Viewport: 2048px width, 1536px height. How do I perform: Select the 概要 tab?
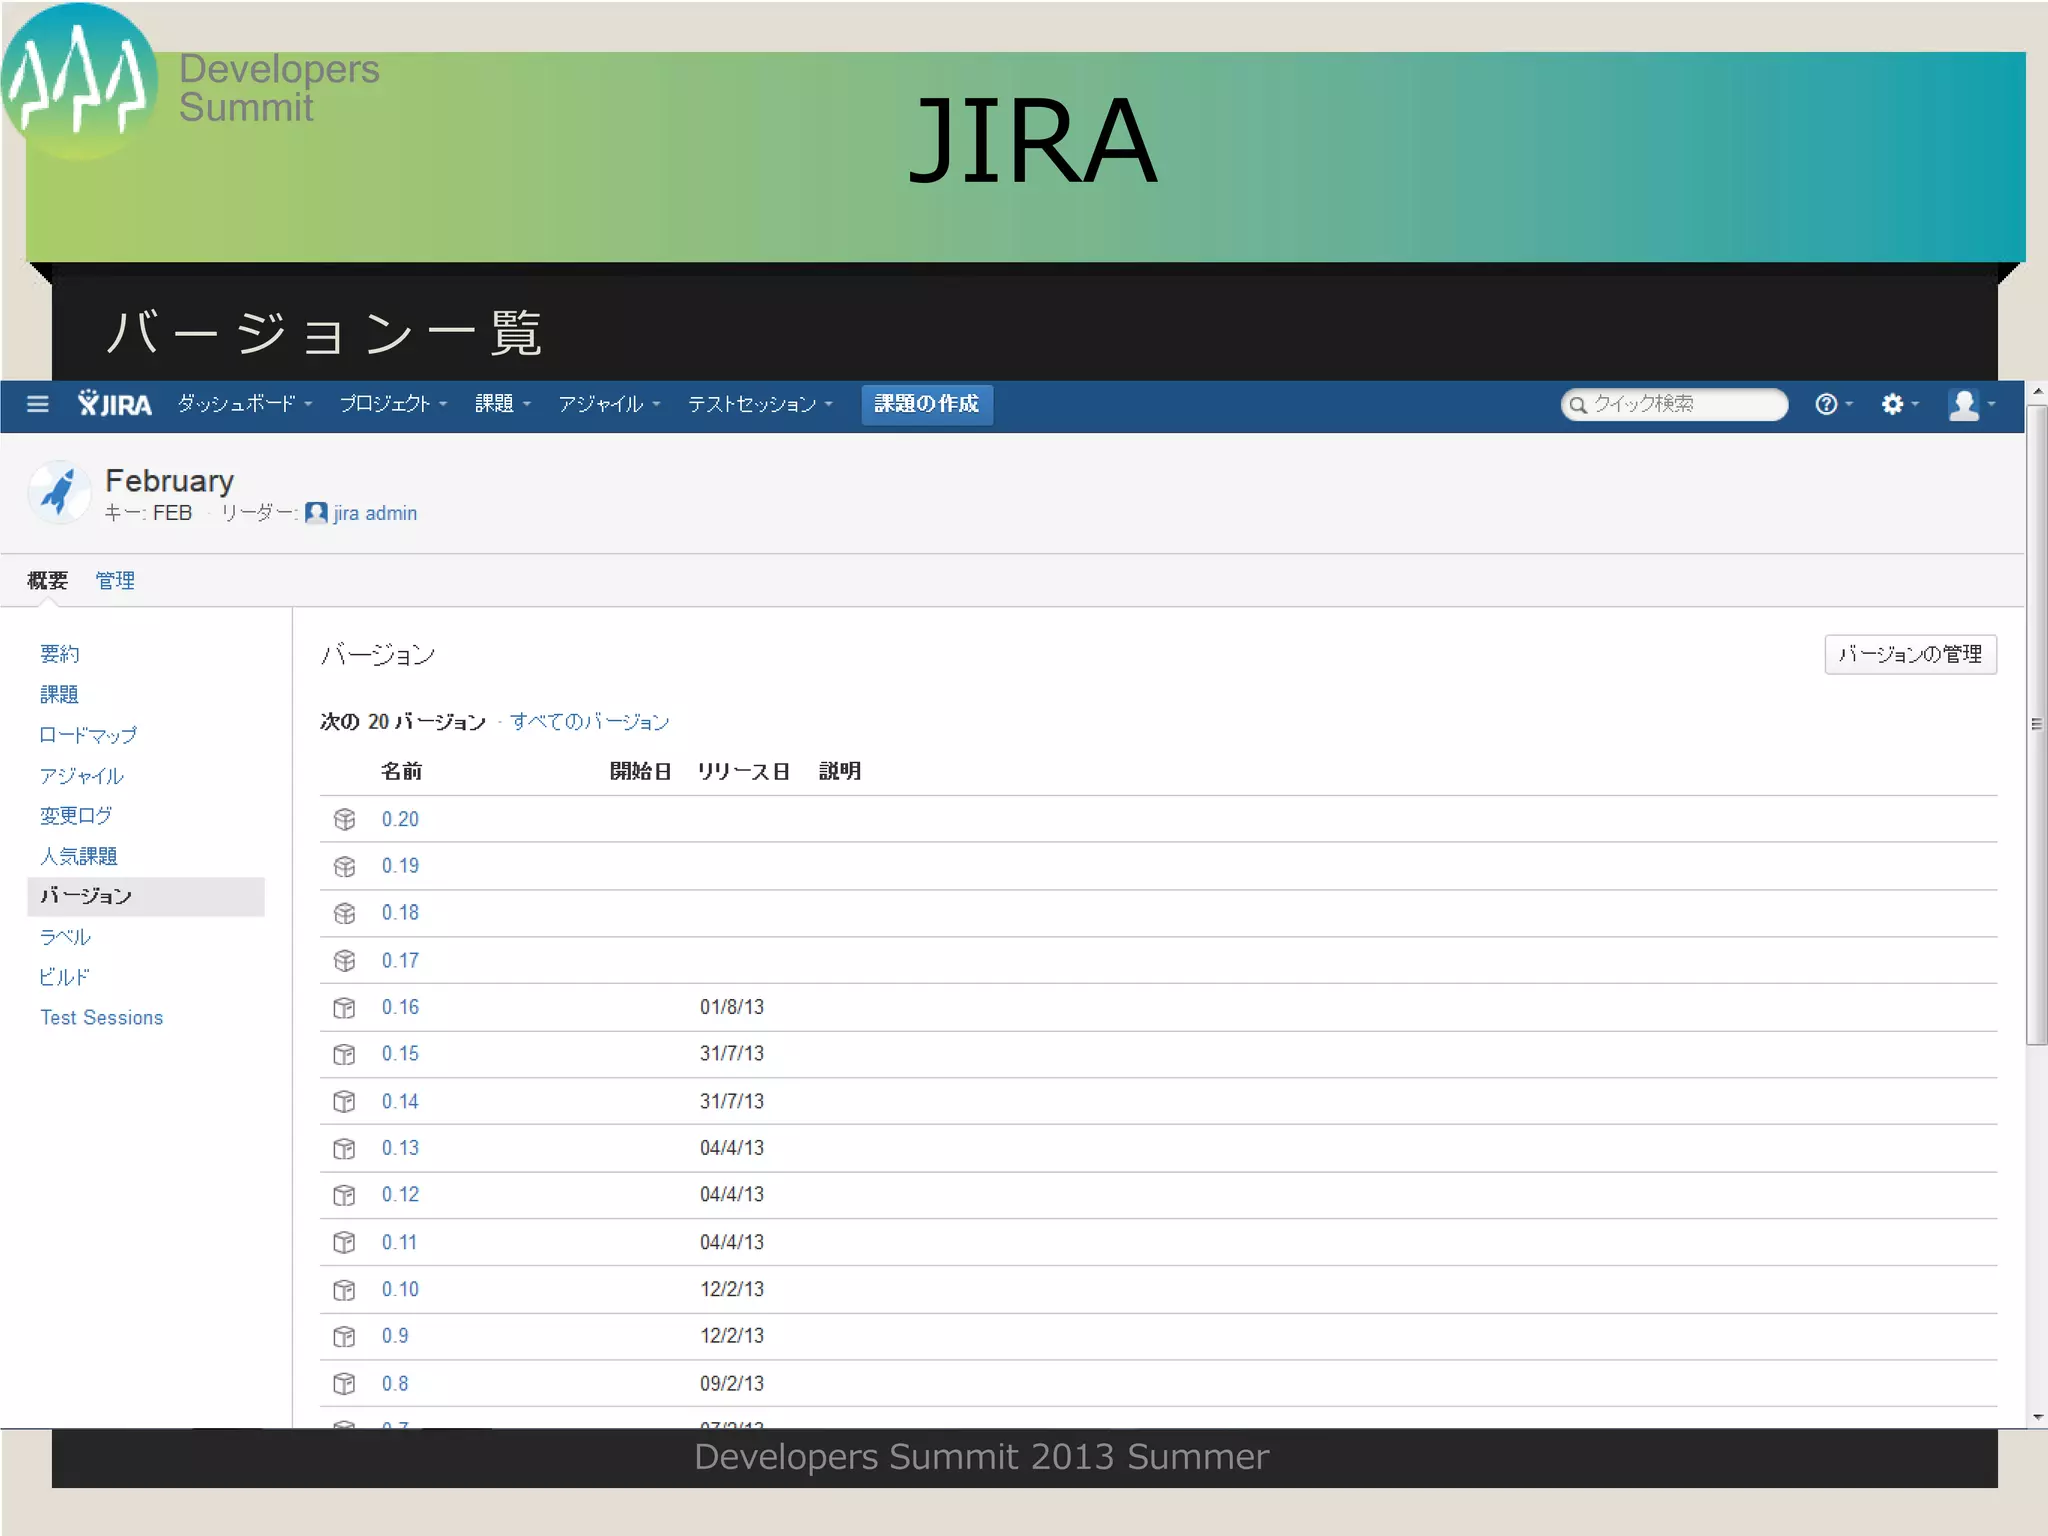[x=47, y=581]
